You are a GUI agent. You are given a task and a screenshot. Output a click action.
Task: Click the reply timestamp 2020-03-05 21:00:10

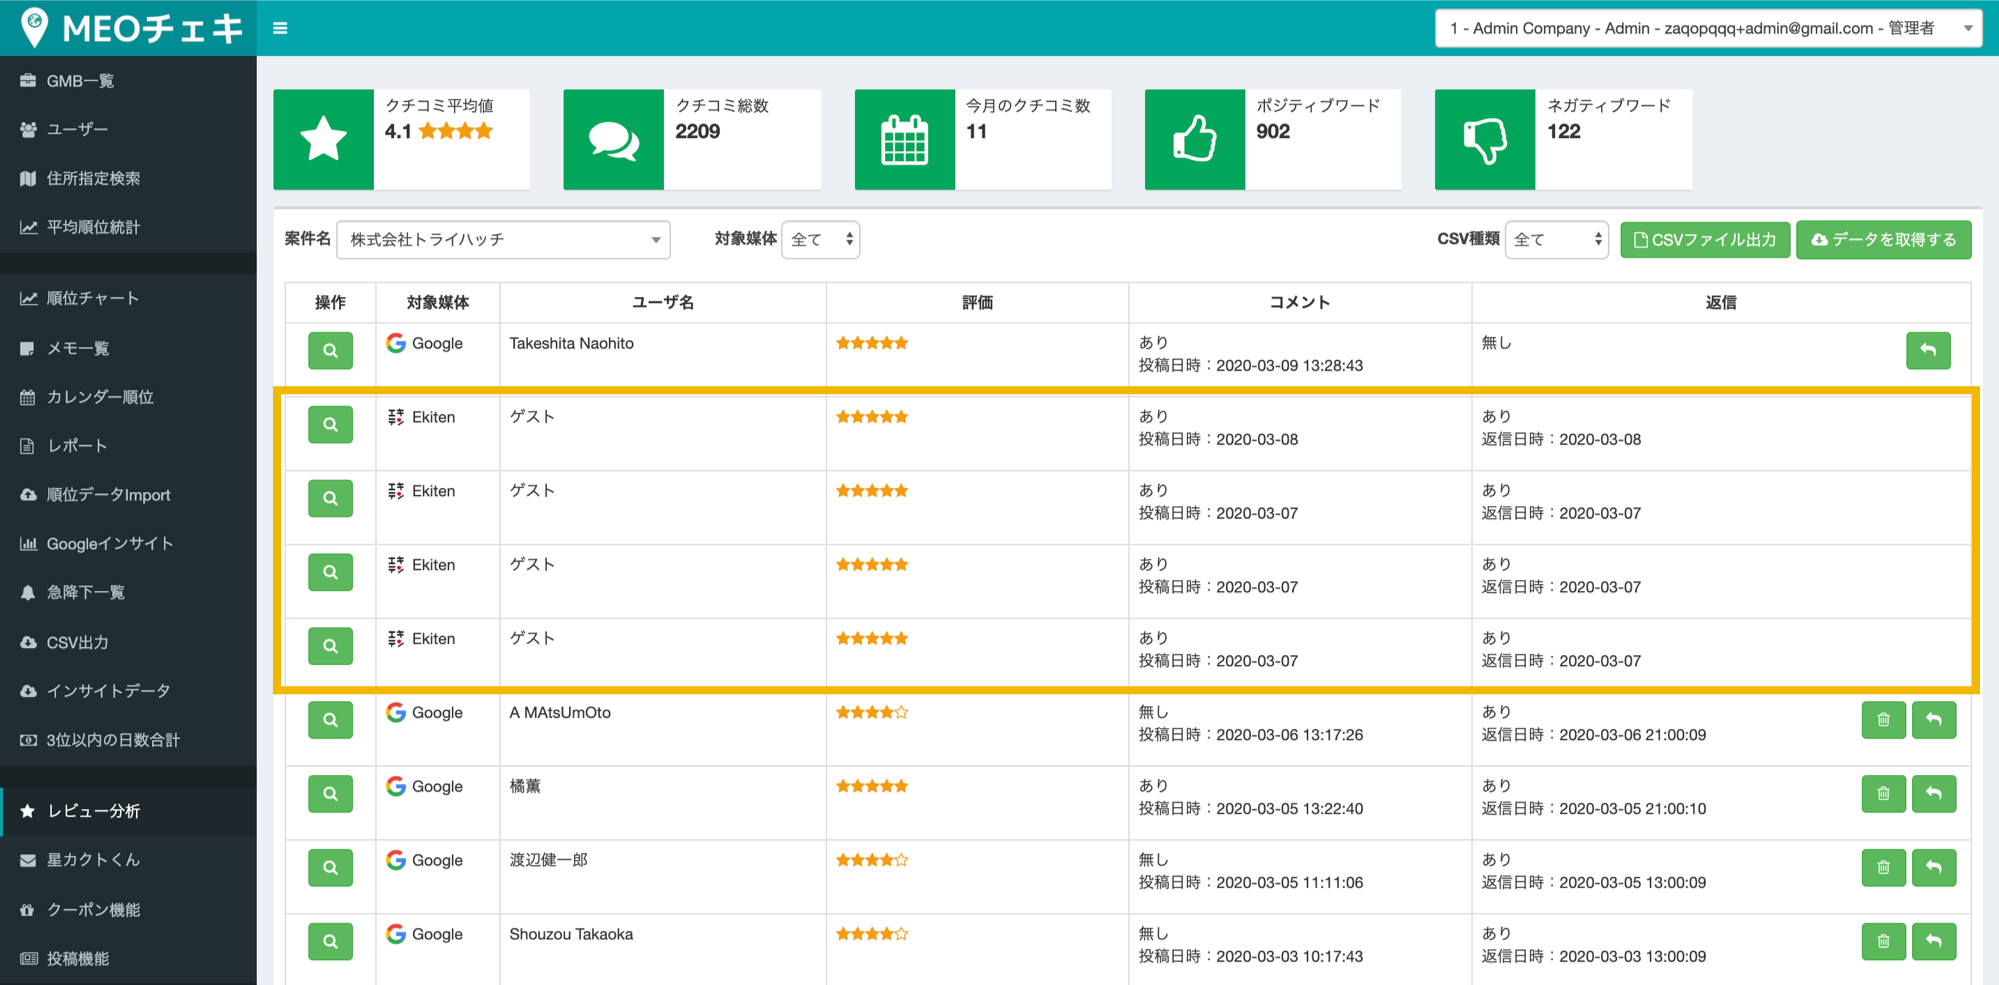[x=1633, y=809]
